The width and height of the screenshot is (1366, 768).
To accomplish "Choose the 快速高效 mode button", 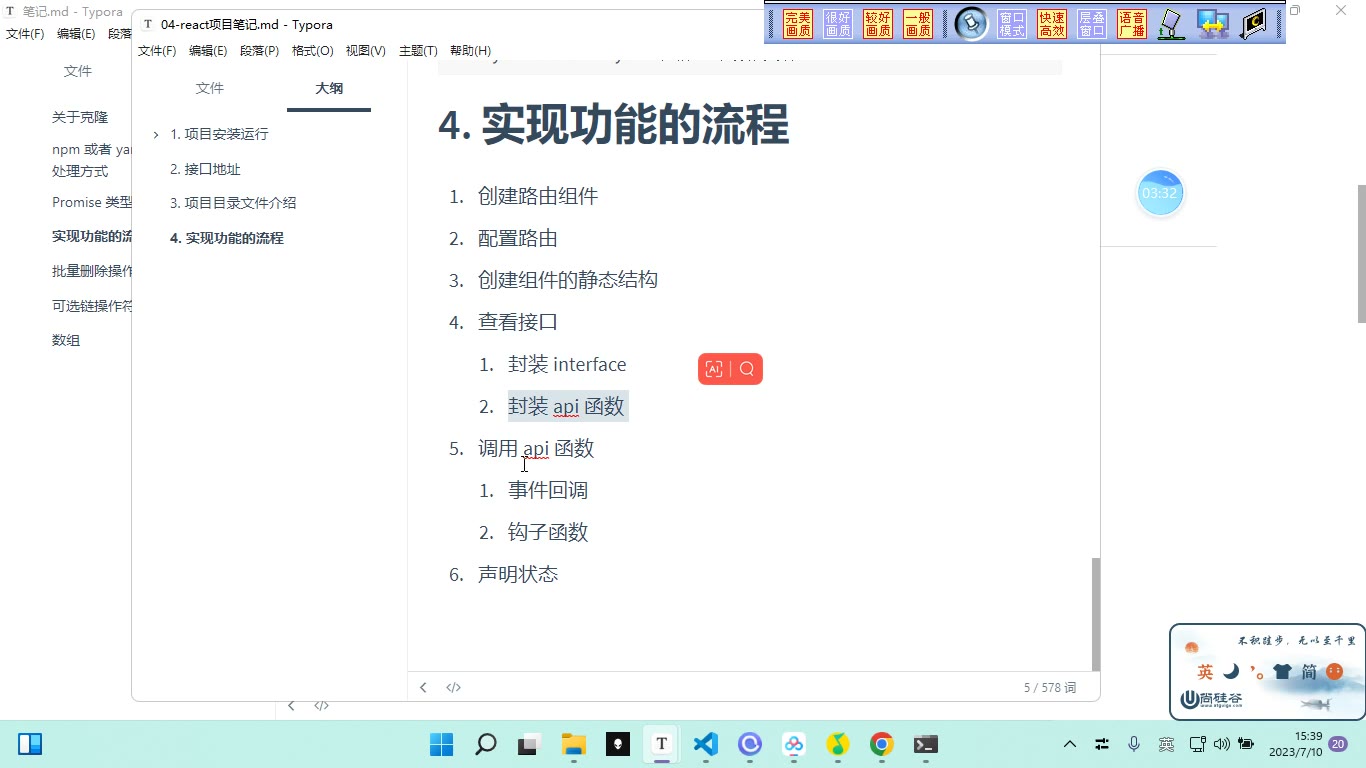I will [1052, 24].
